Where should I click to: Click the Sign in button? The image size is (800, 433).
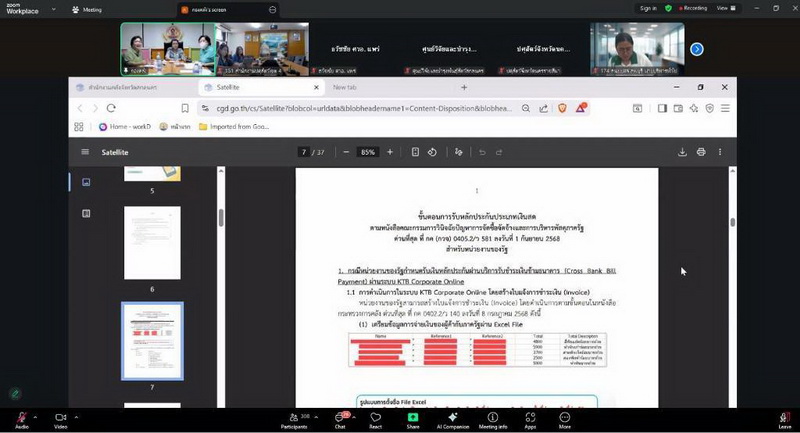pos(648,8)
